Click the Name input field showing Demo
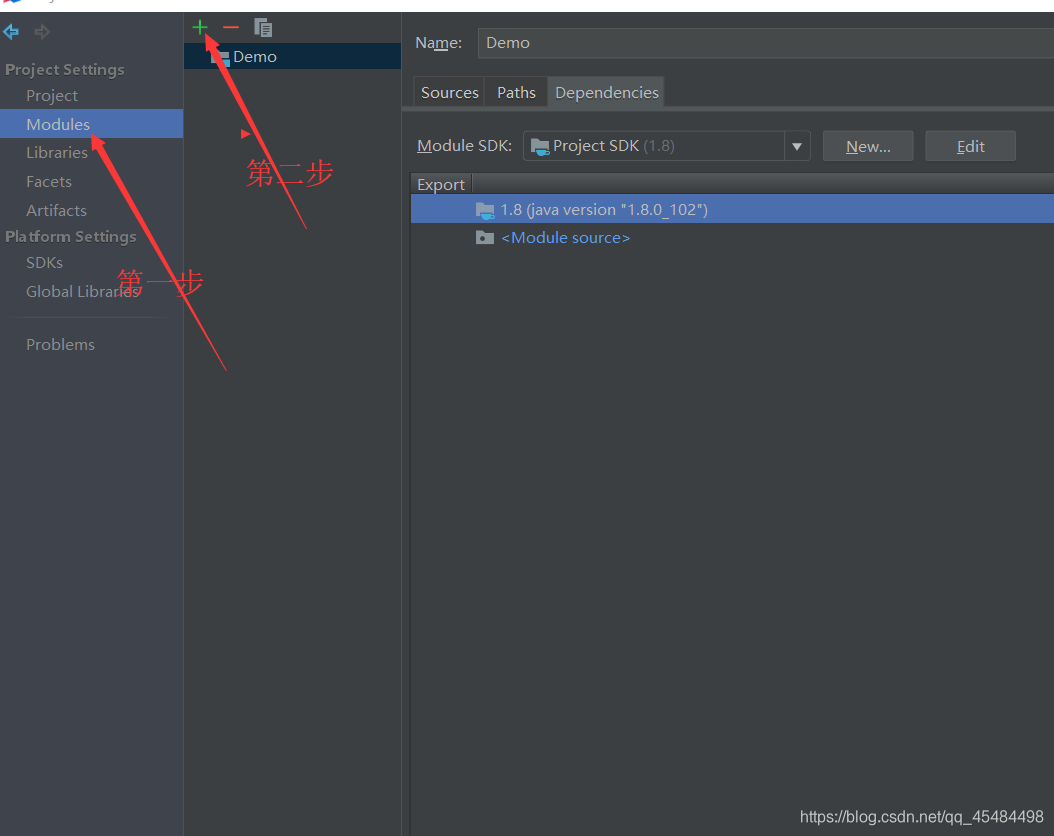 [x=700, y=43]
